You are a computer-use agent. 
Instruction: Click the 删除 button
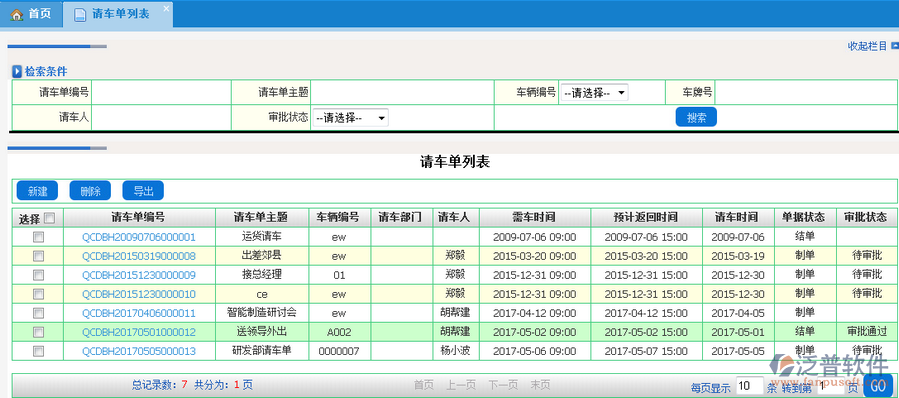(x=90, y=191)
